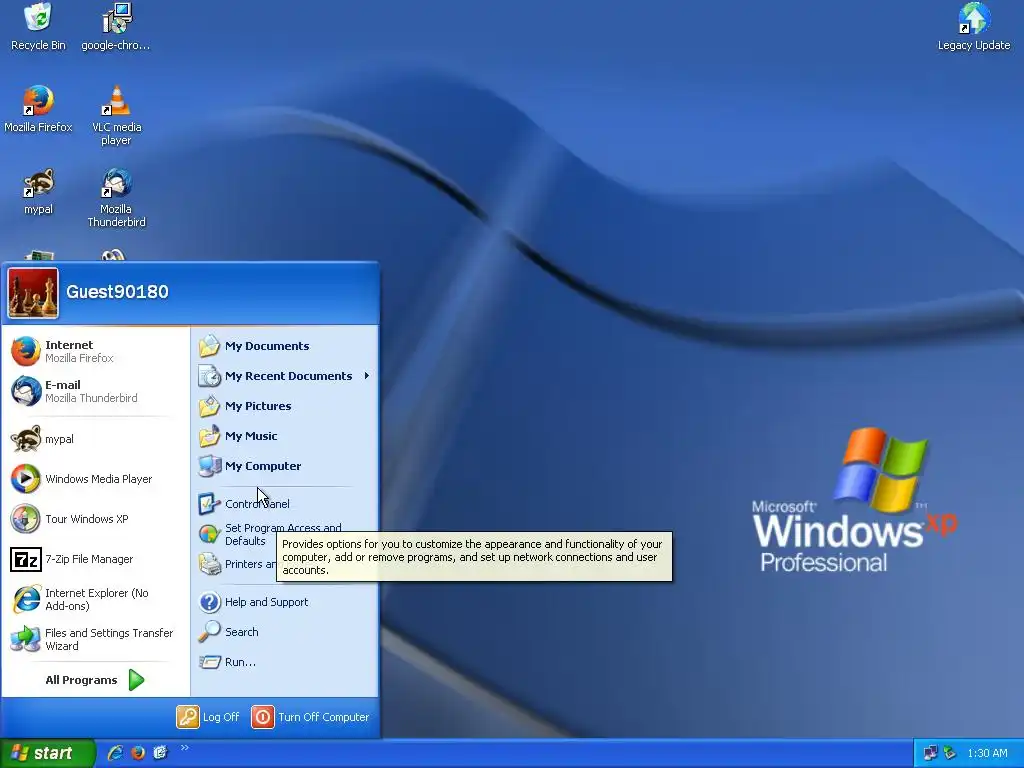Click the My Recent Documents icon

[210, 376]
